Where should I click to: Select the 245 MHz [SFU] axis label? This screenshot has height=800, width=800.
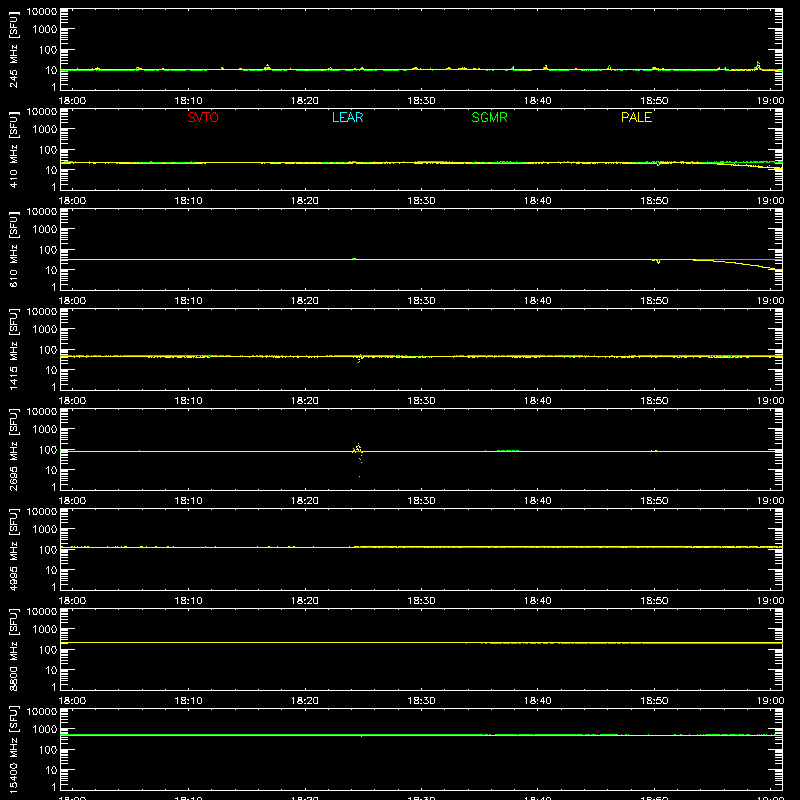[13, 49]
